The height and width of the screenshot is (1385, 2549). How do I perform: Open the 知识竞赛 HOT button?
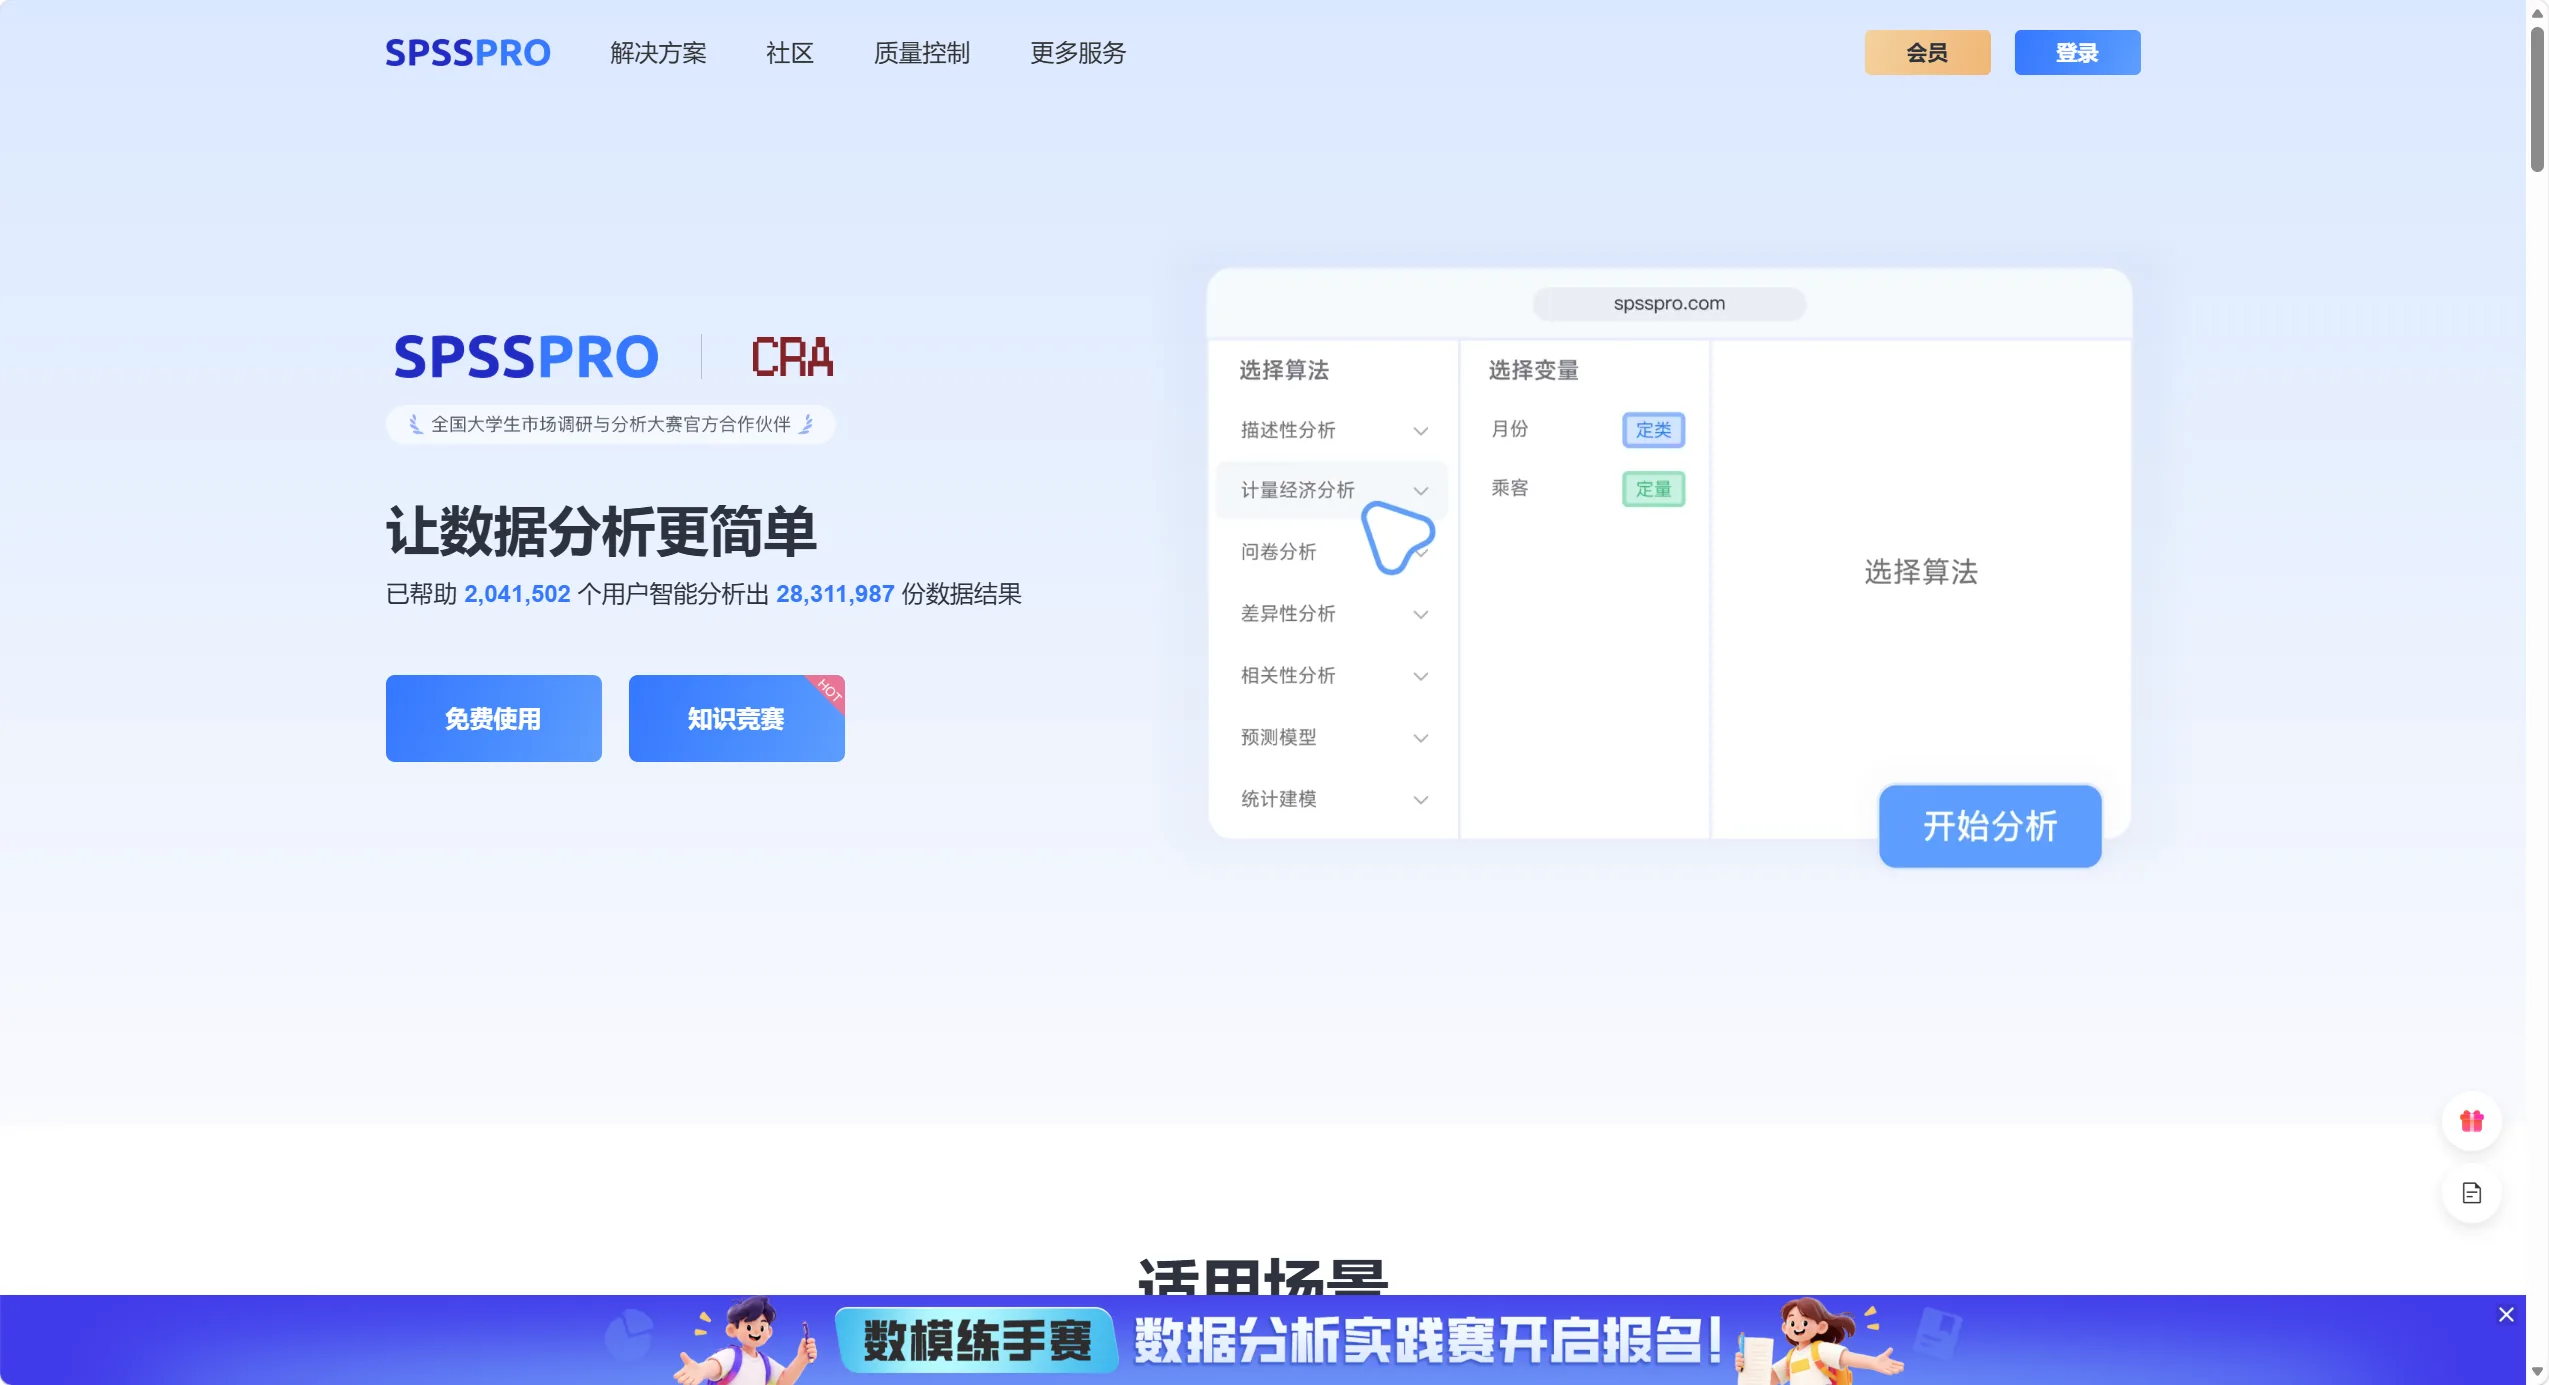click(x=737, y=718)
